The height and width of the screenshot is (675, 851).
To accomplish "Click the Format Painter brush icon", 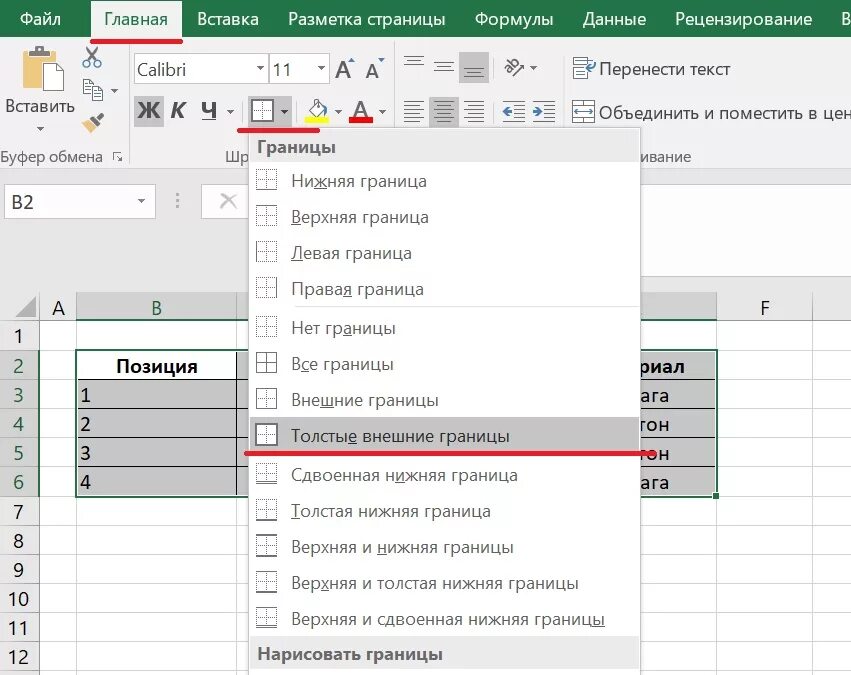I will pyautogui.click(x=93, y=123).
